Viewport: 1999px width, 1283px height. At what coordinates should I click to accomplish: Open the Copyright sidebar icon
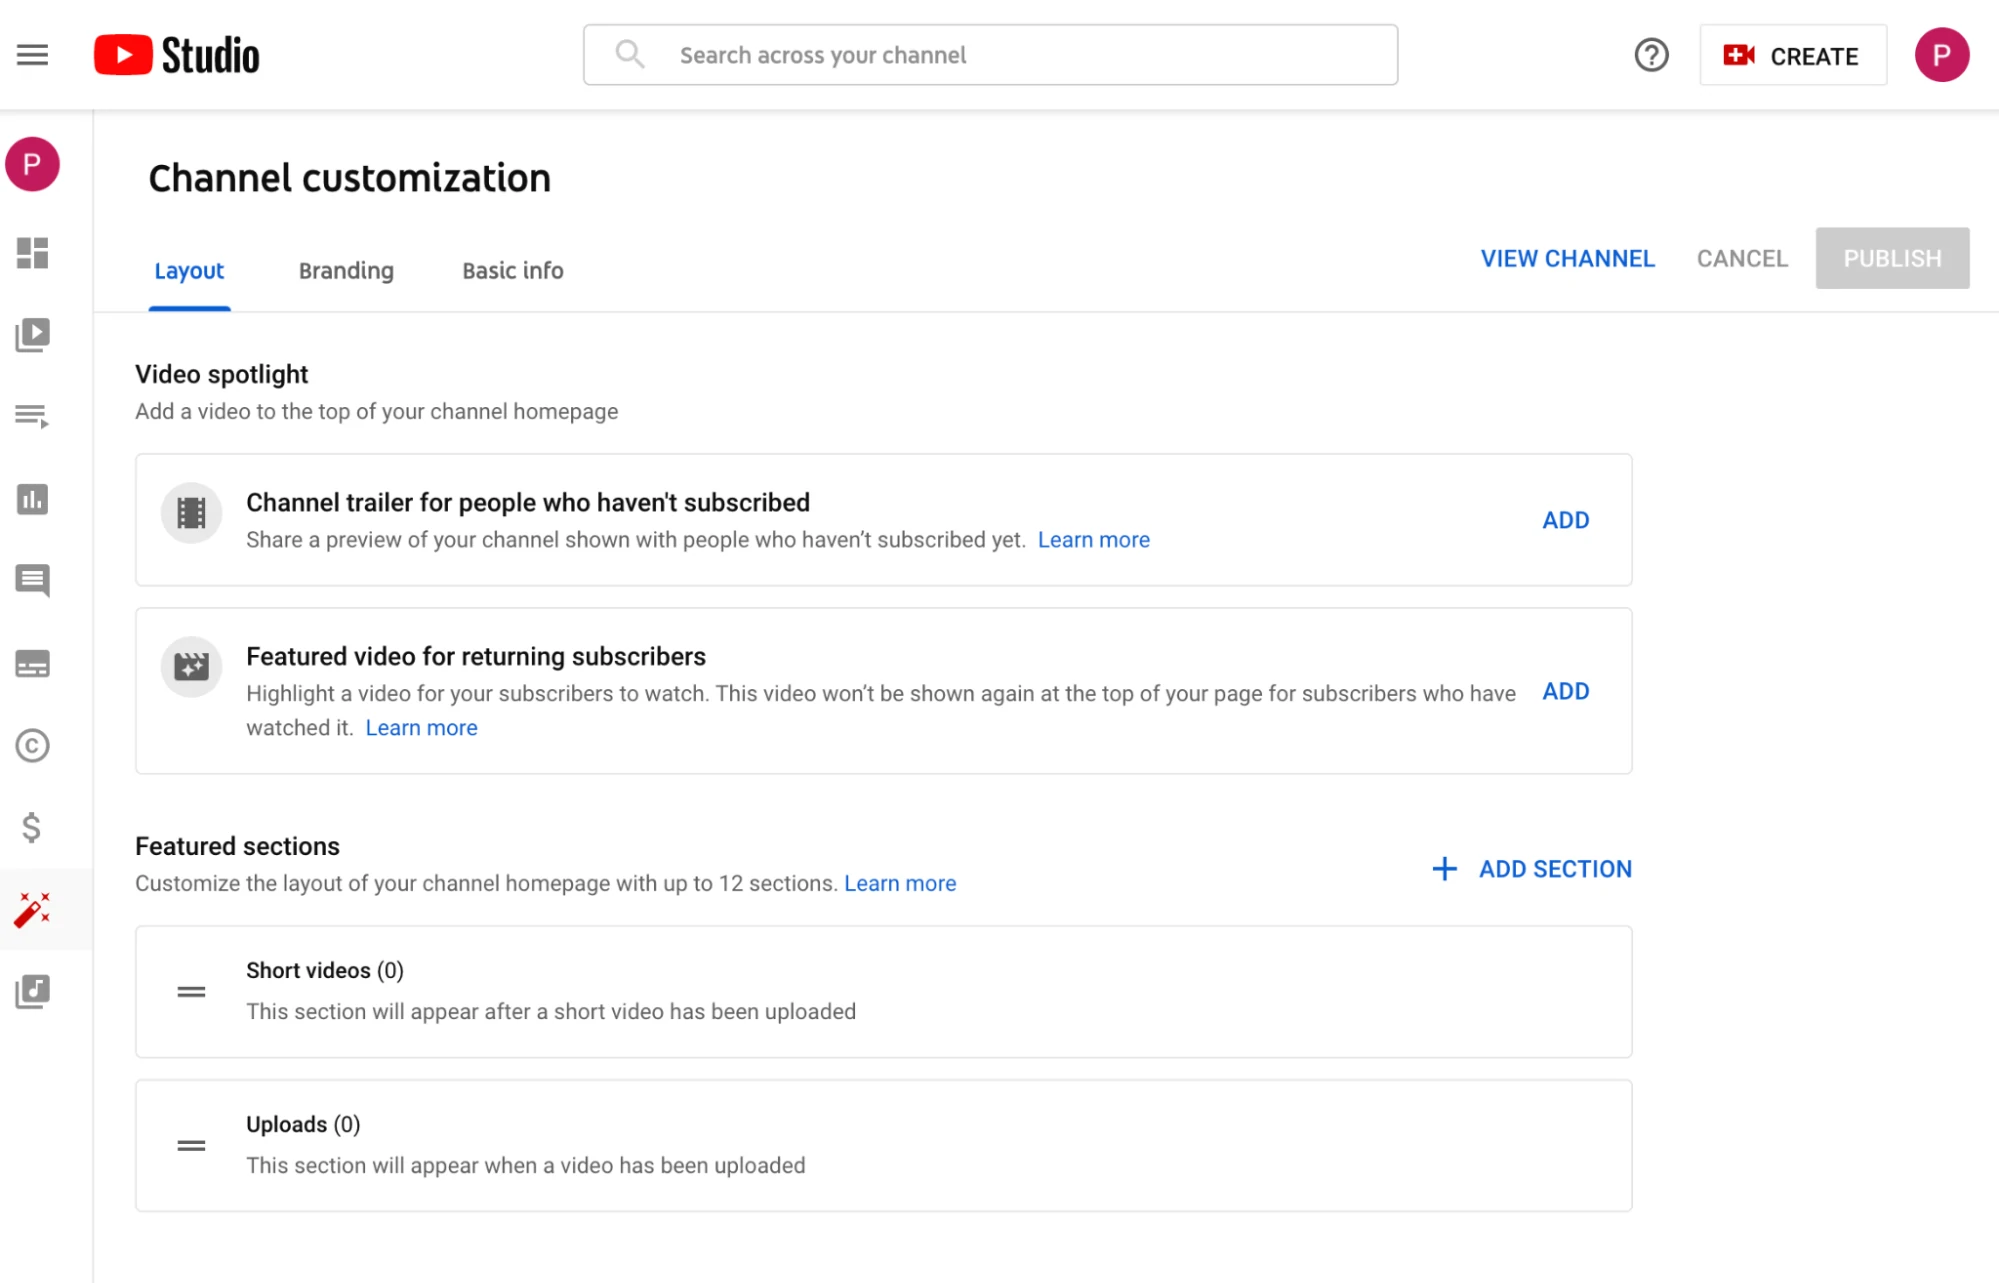click(x=32, y=745)
